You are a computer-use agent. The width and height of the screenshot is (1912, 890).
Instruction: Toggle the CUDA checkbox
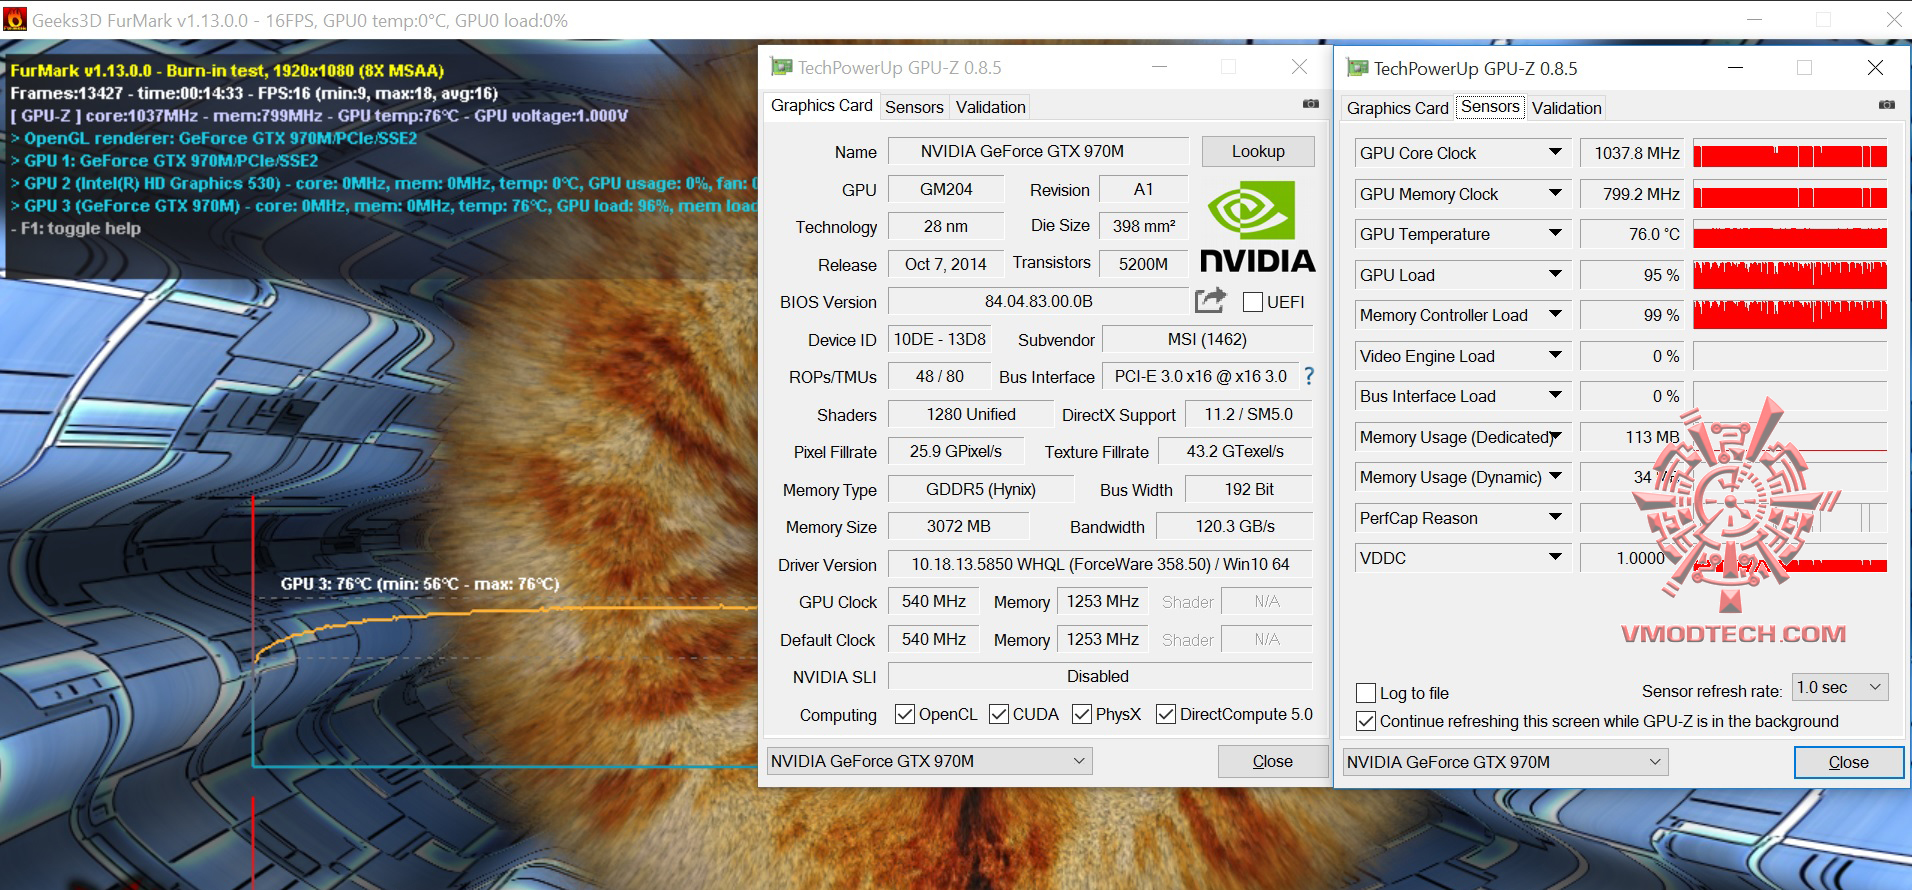(999, 714)
